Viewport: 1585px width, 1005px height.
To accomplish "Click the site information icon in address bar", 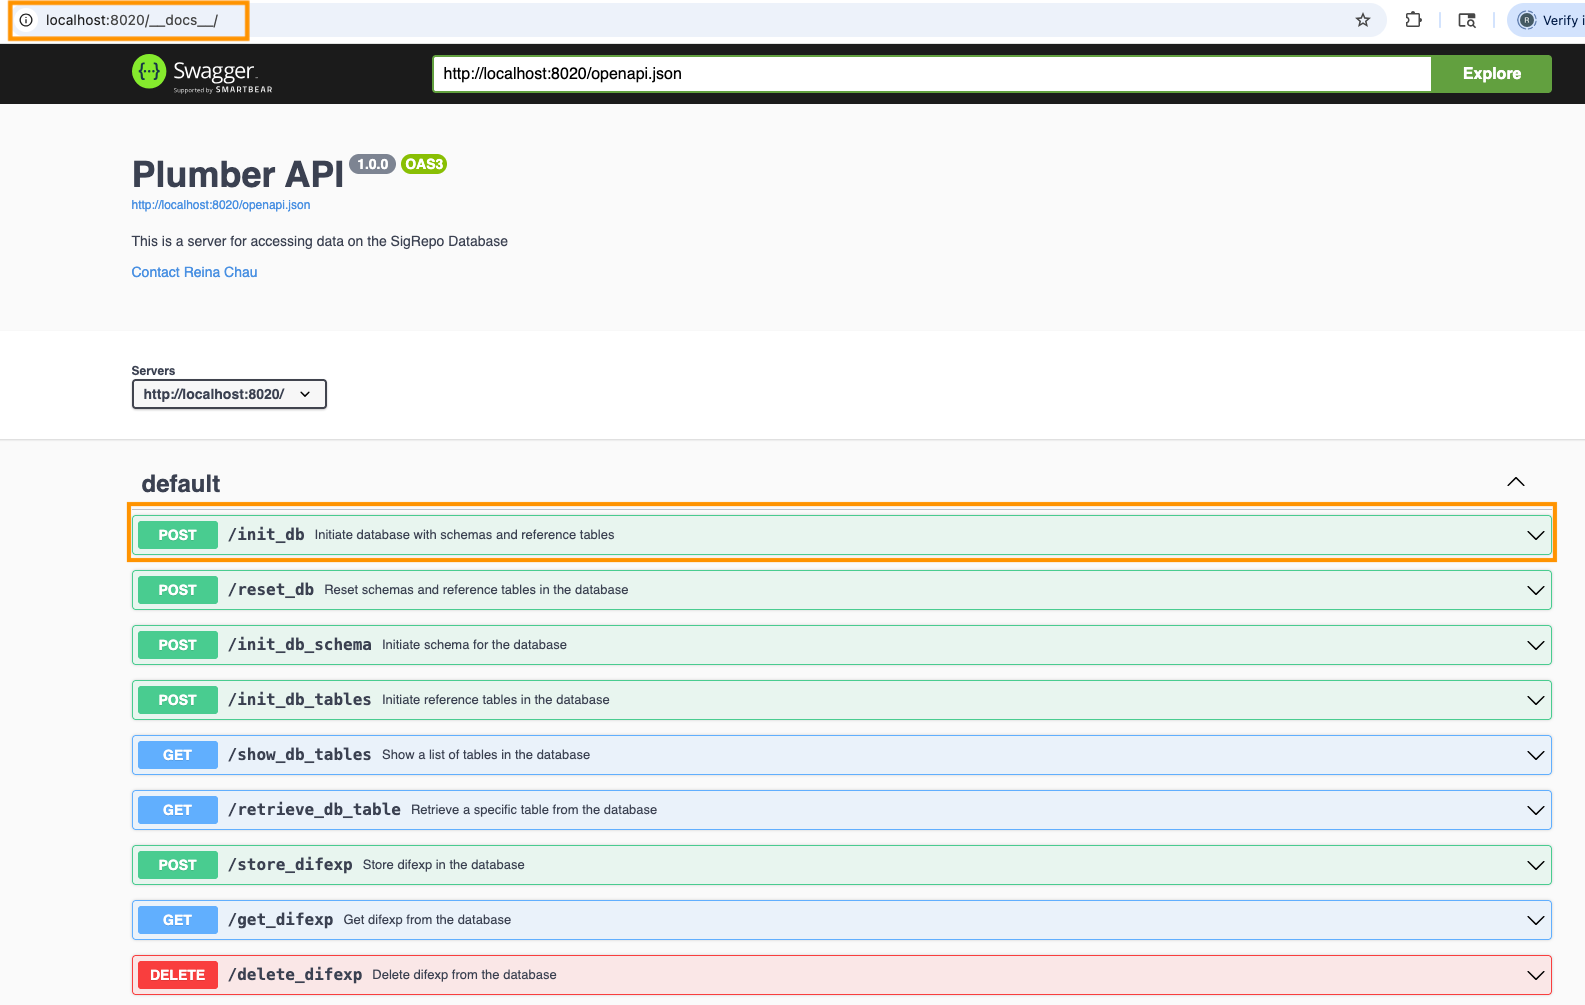I will tap(26, 20).
